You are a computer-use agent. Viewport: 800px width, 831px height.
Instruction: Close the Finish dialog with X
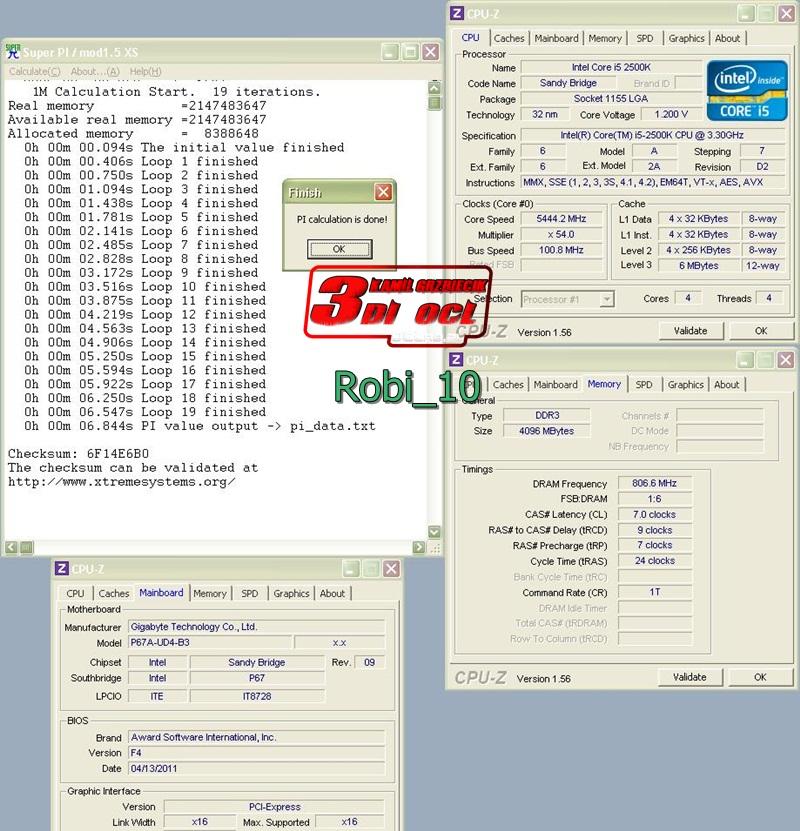(383, 192)
